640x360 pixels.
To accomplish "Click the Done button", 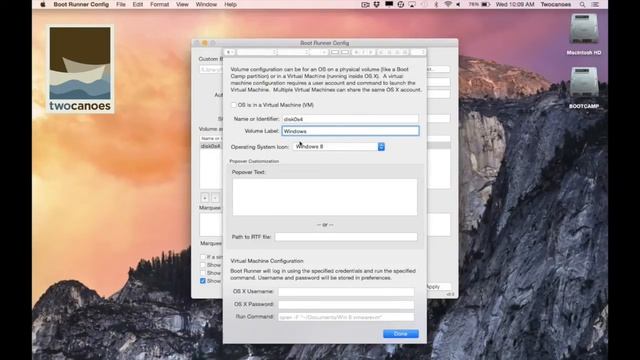I will tap(401, 334).
